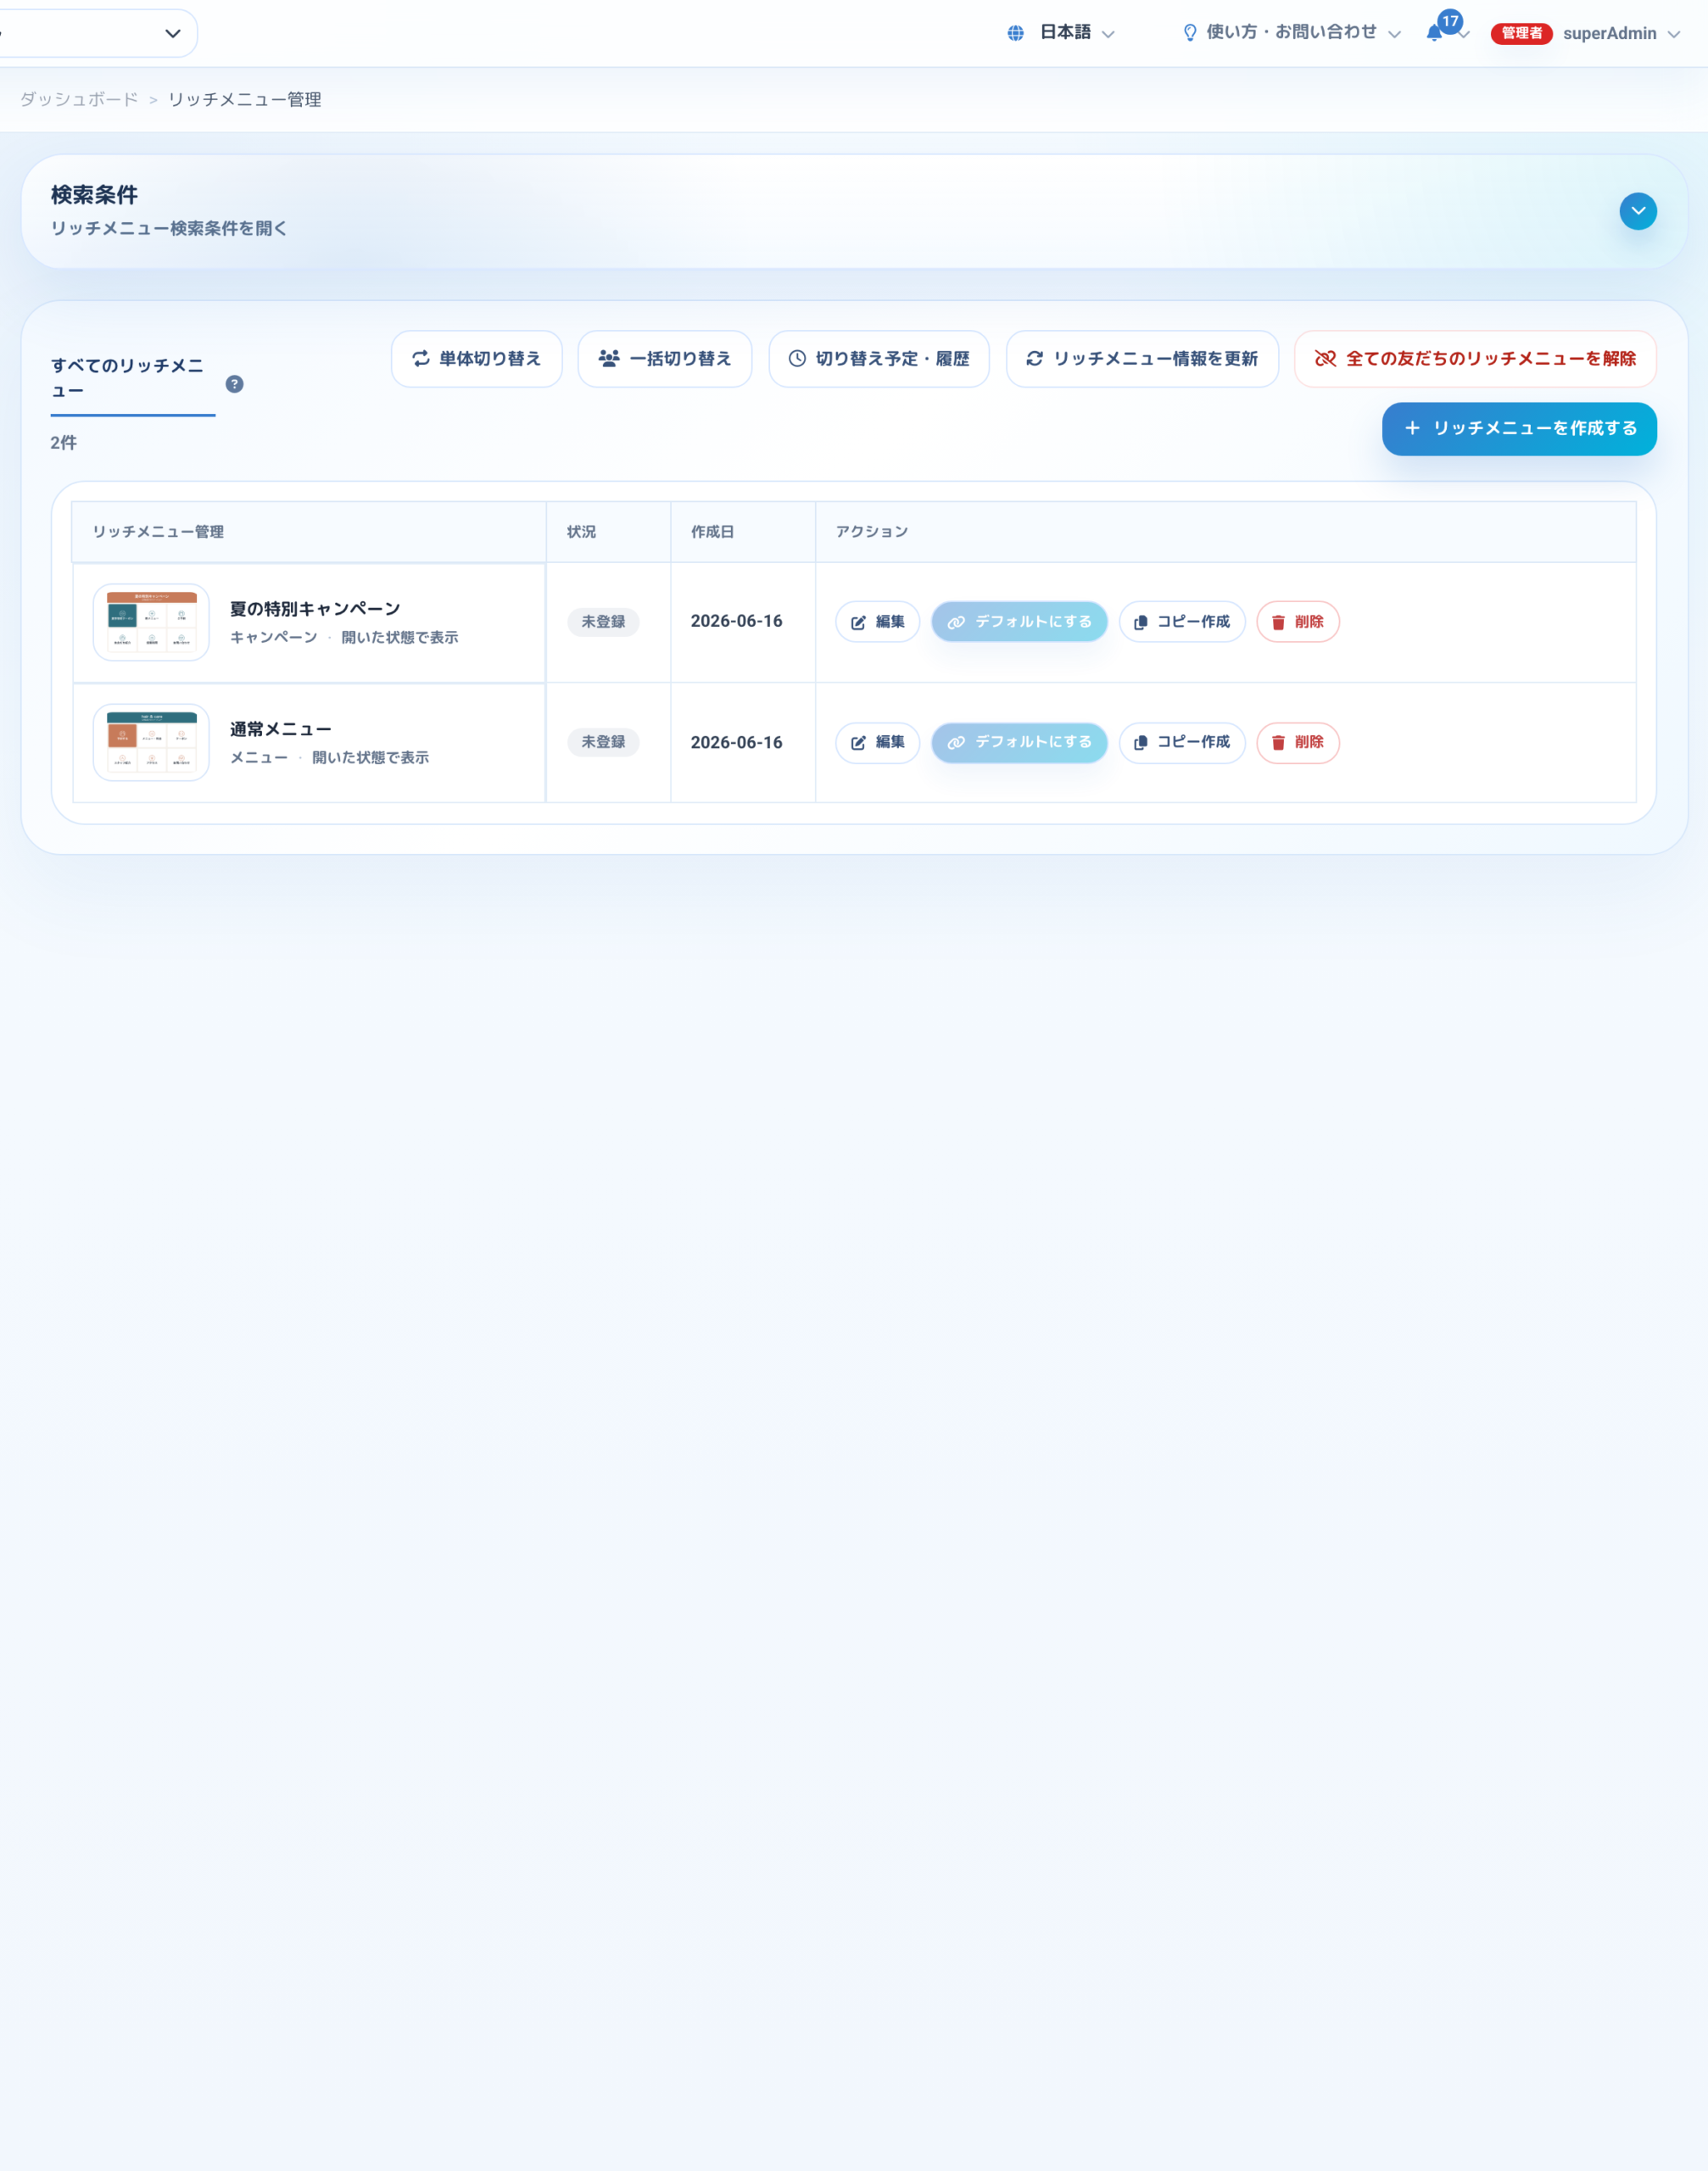
Task: Open the 使い方・お問い合わせ dropdown
Action: pos(1291,33)
